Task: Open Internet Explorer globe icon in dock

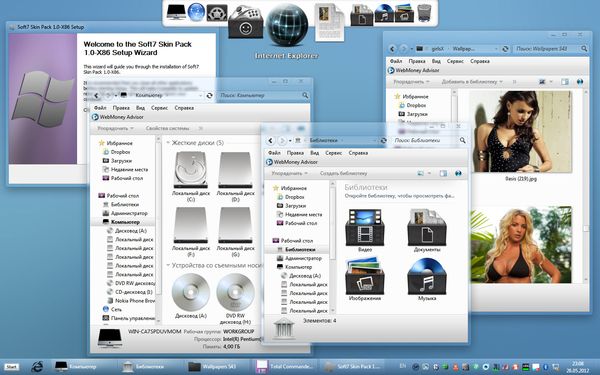Action: point(287,25)
